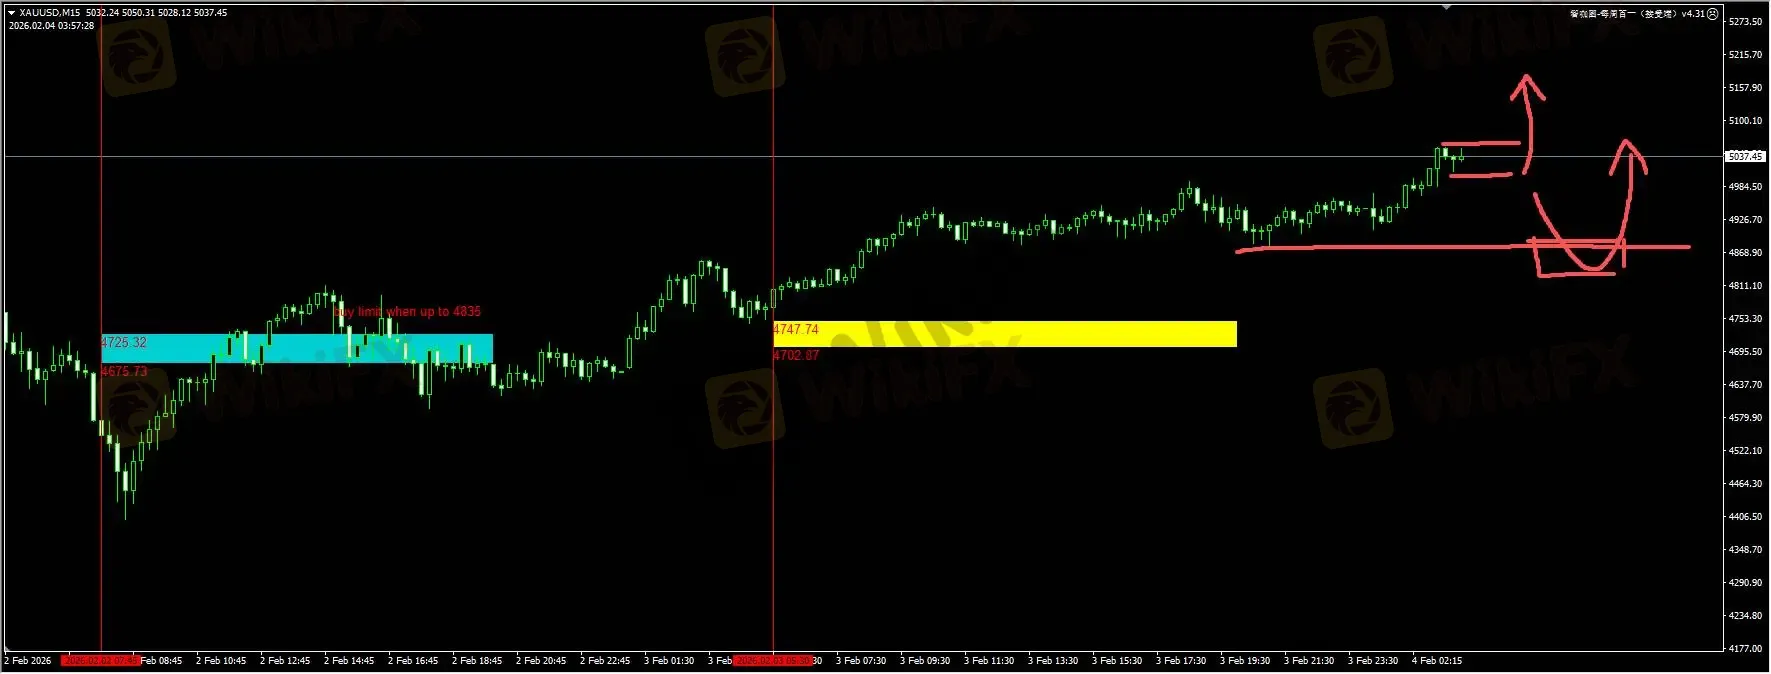The width and height of the screenshot is (1771, 674).
Task: Expand the triangle beside XAUUSD,M15
Action: tap(11, 13)
